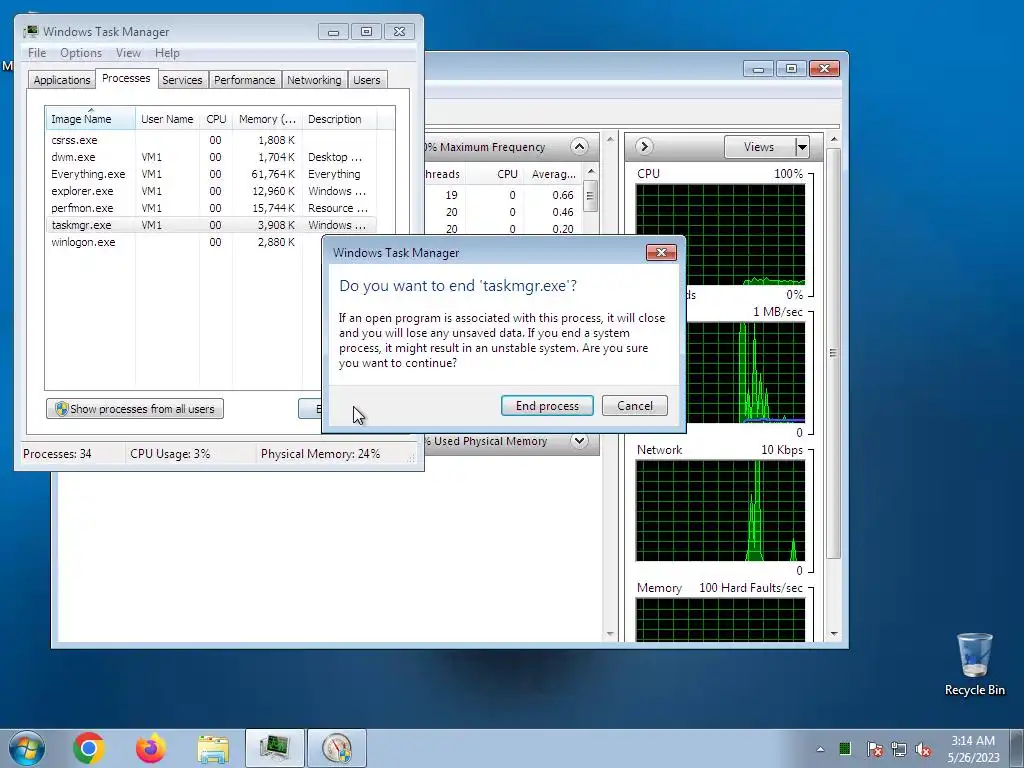Screen dimensions: 1024x768
Task: Open the Views dropdown arrow
Action: (802, 147)
